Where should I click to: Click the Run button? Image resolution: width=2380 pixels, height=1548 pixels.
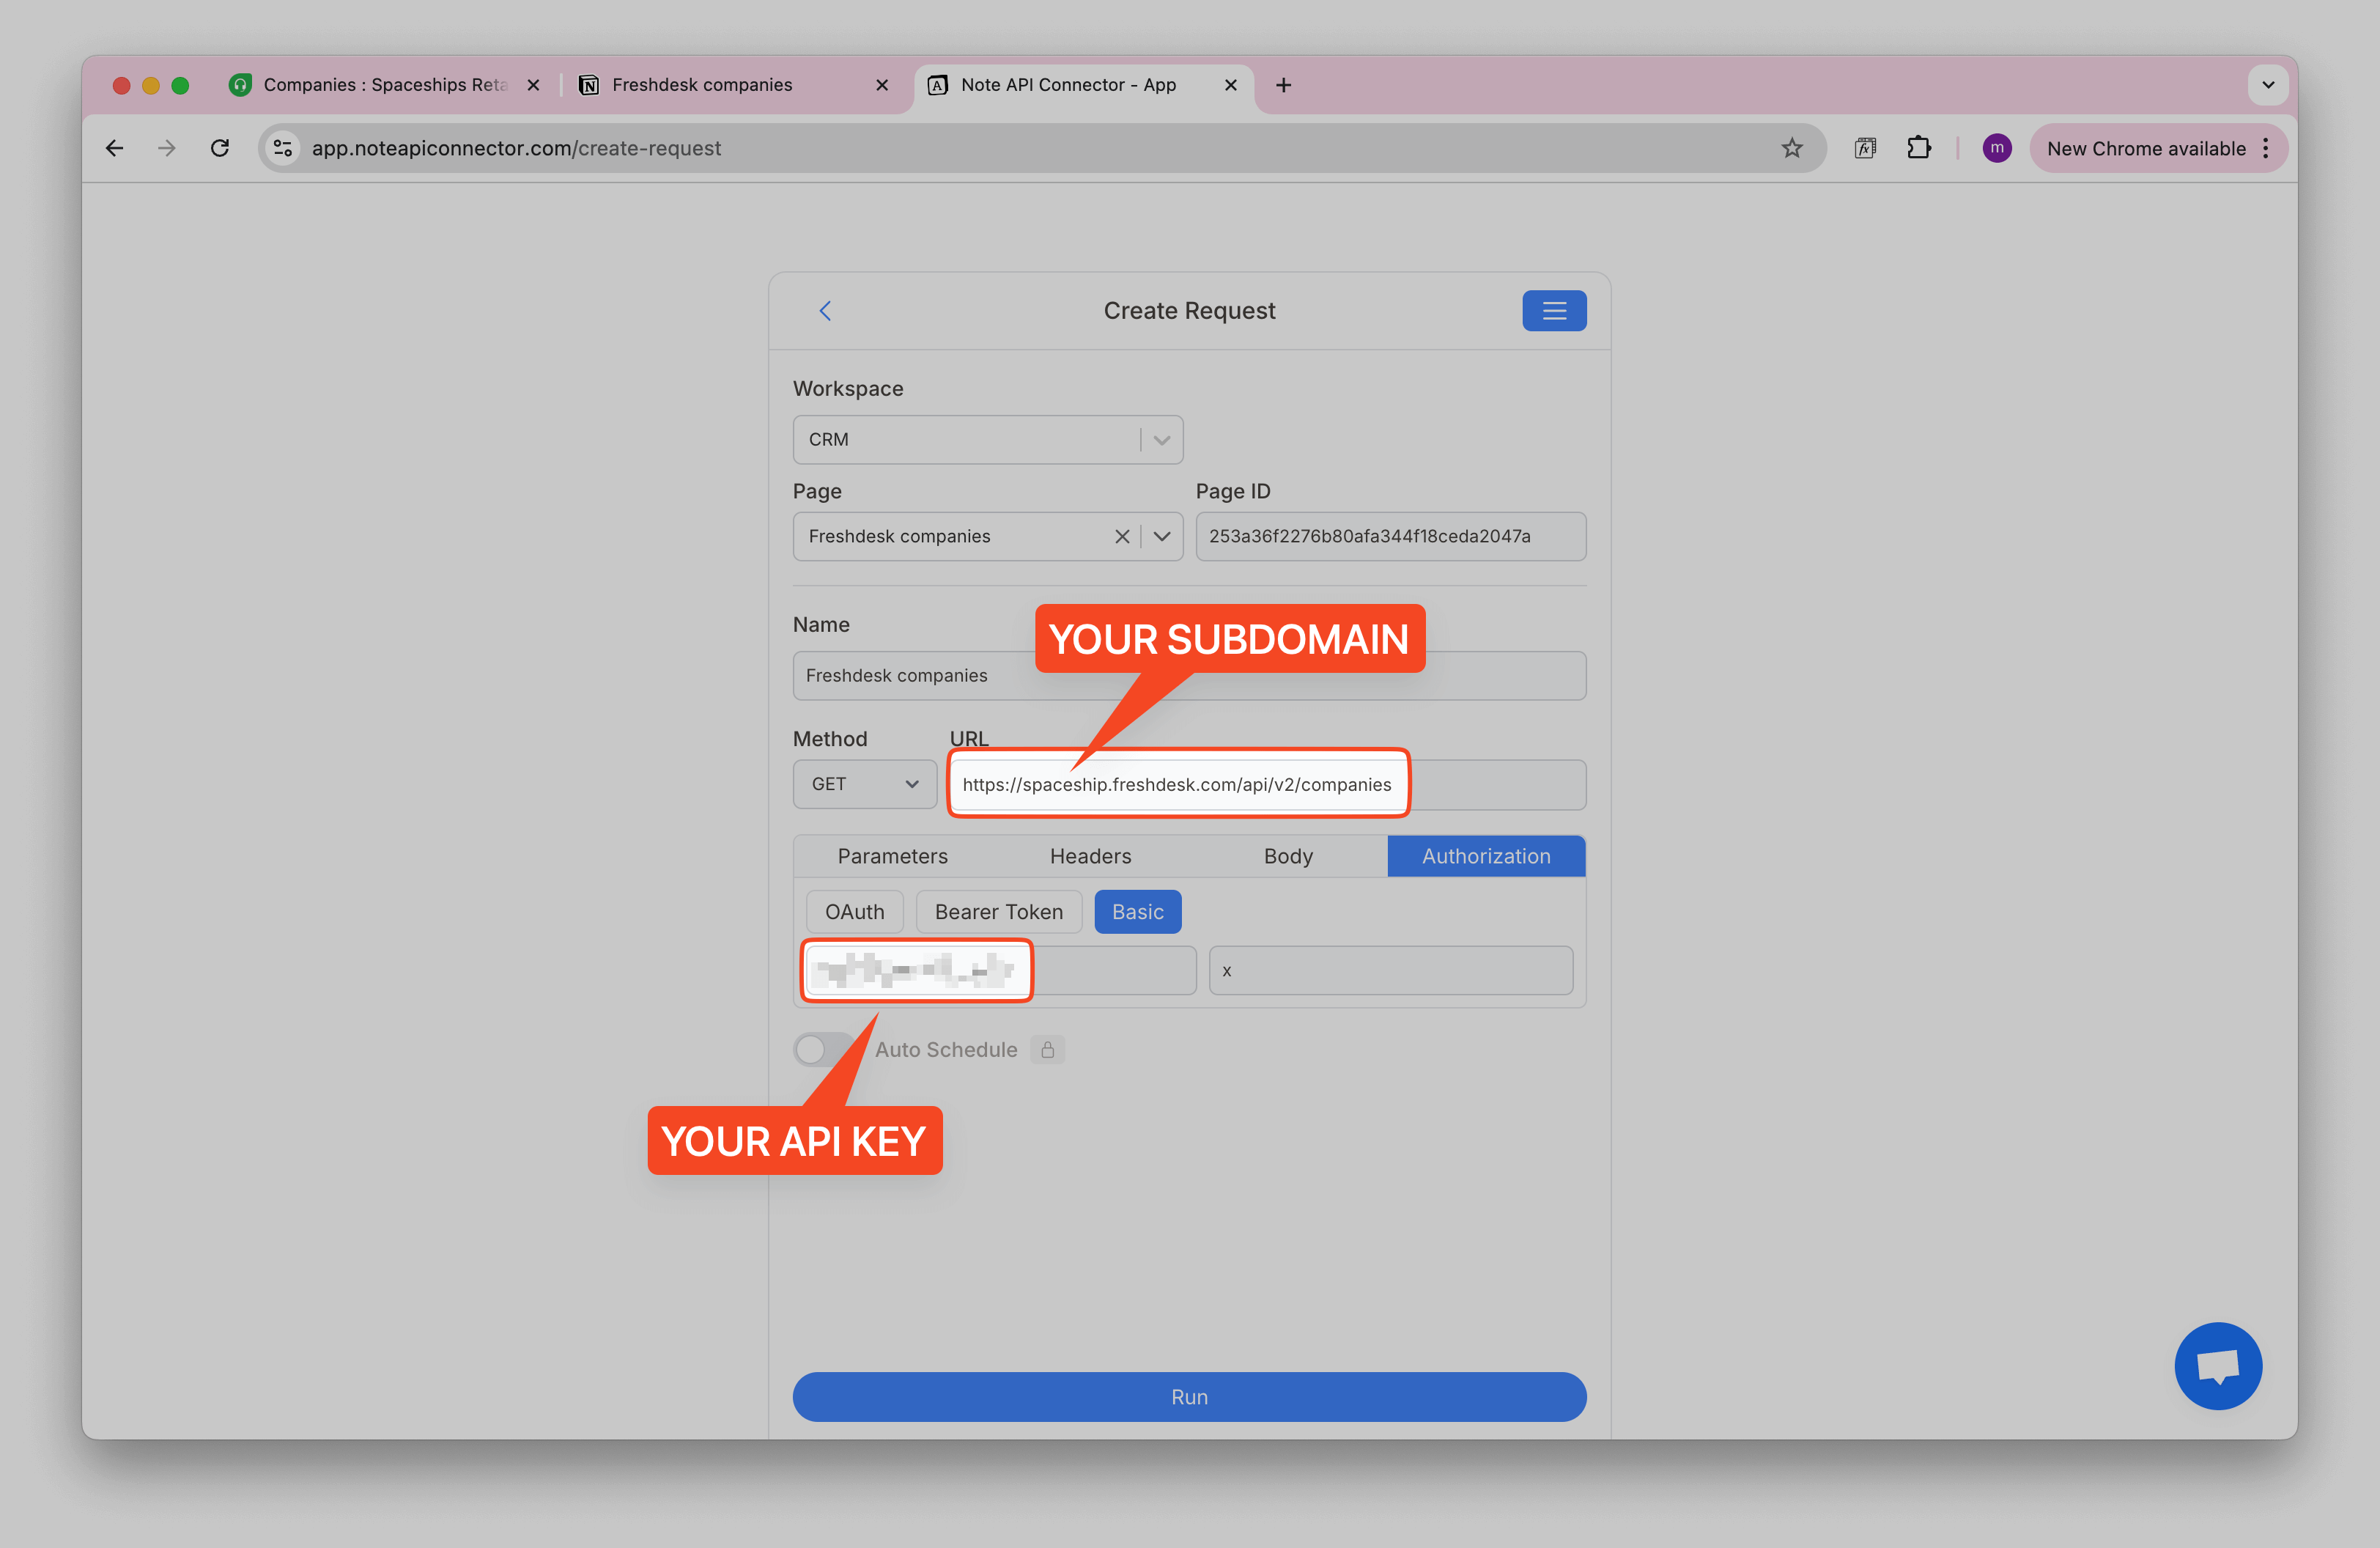click(1189, 1398)
